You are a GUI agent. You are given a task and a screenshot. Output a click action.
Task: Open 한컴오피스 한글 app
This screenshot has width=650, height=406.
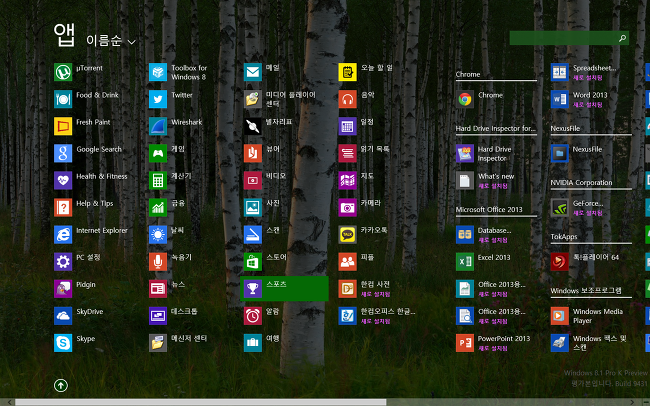347,316
